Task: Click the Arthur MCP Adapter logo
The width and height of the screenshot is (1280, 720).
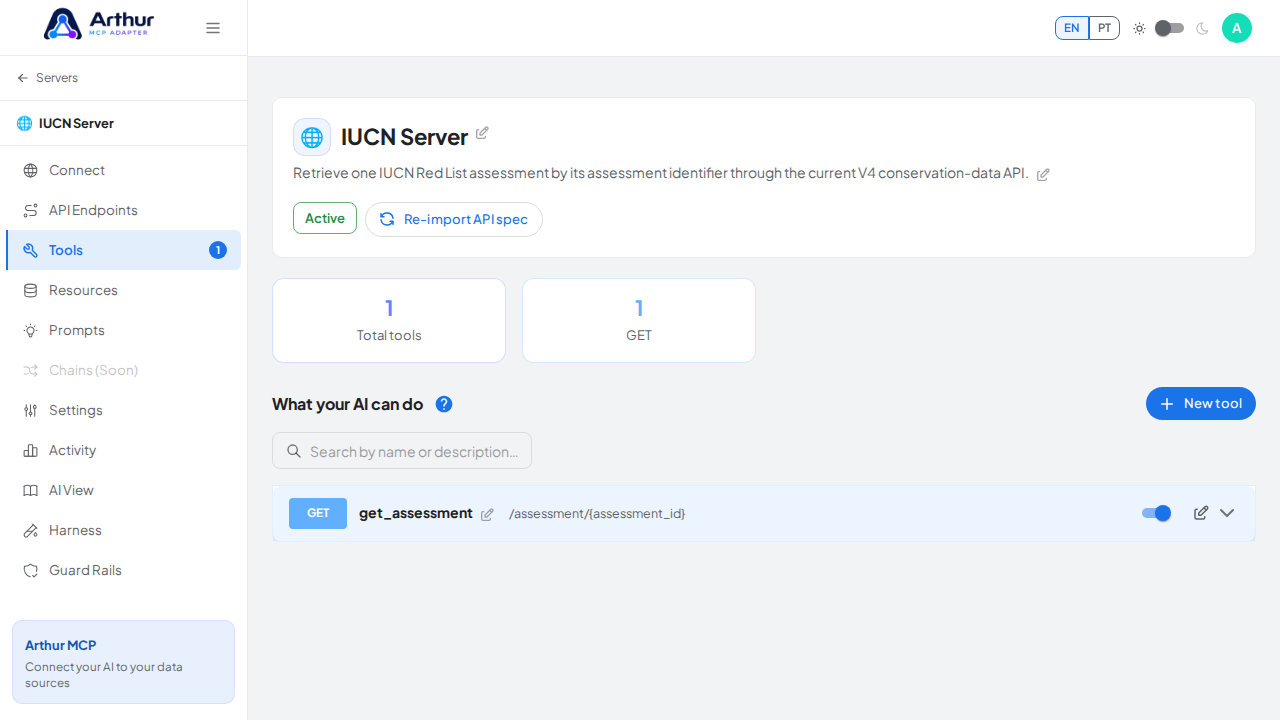Action: 99,24
